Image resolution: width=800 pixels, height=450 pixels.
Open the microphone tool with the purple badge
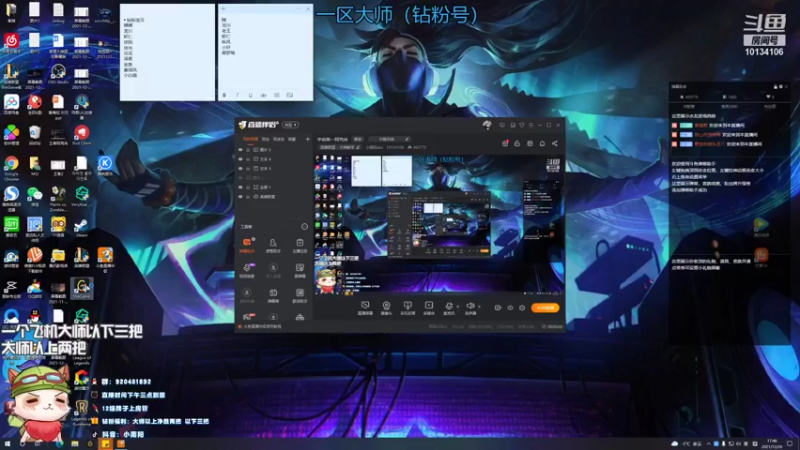tap(247, 269)
